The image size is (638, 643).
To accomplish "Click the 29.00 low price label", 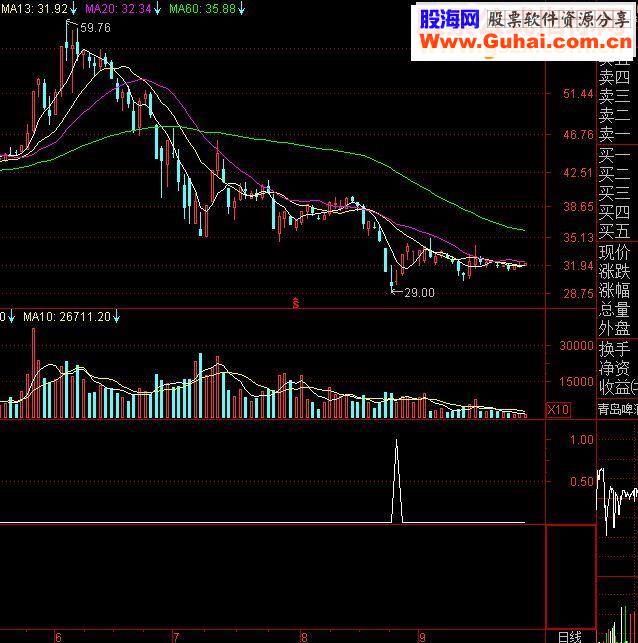I will click(x=419, y=292).
